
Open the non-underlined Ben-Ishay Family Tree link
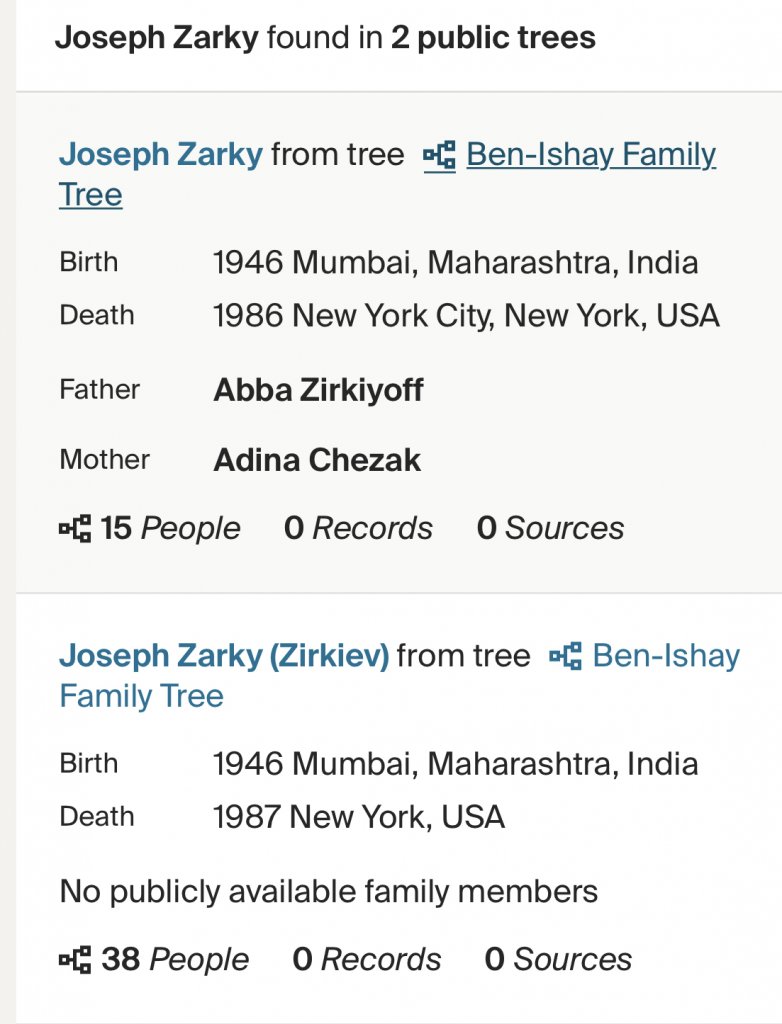coord(666,656)
